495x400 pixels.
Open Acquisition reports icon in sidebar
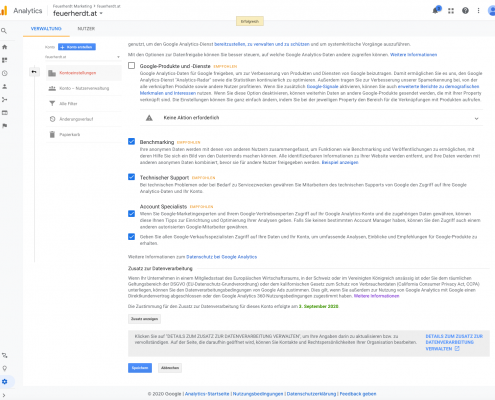tap(5, 99)
